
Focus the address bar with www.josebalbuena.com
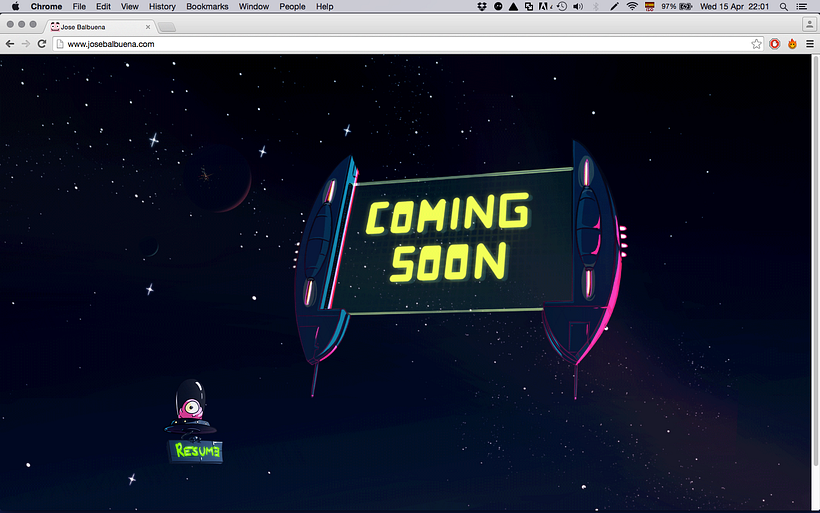pyautogui.click(x=408, y=44)
